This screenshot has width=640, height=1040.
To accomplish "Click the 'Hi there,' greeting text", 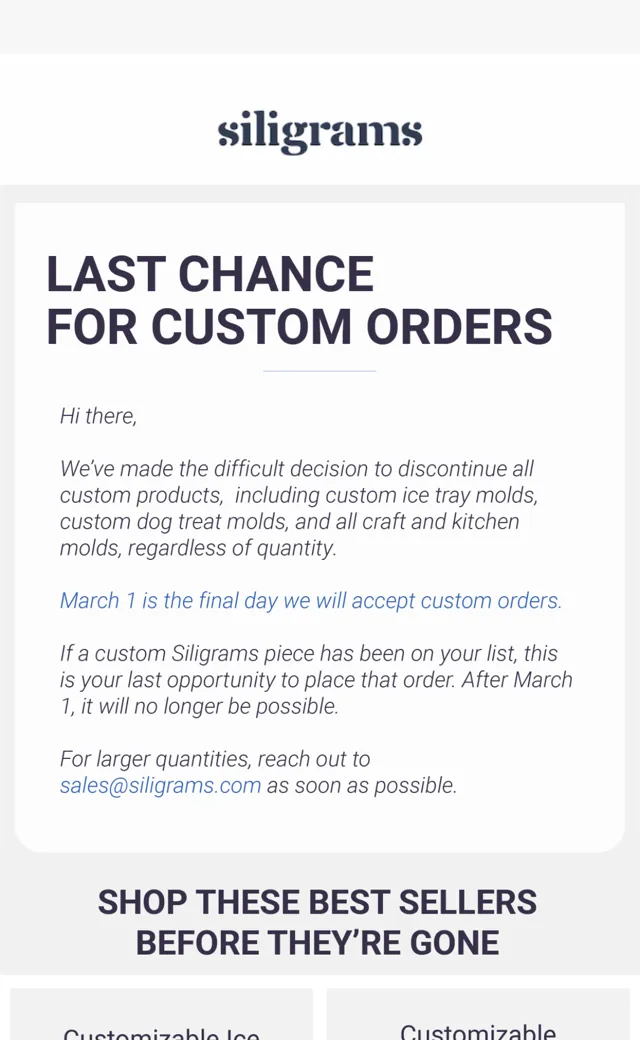I will [x=98, y=416].
